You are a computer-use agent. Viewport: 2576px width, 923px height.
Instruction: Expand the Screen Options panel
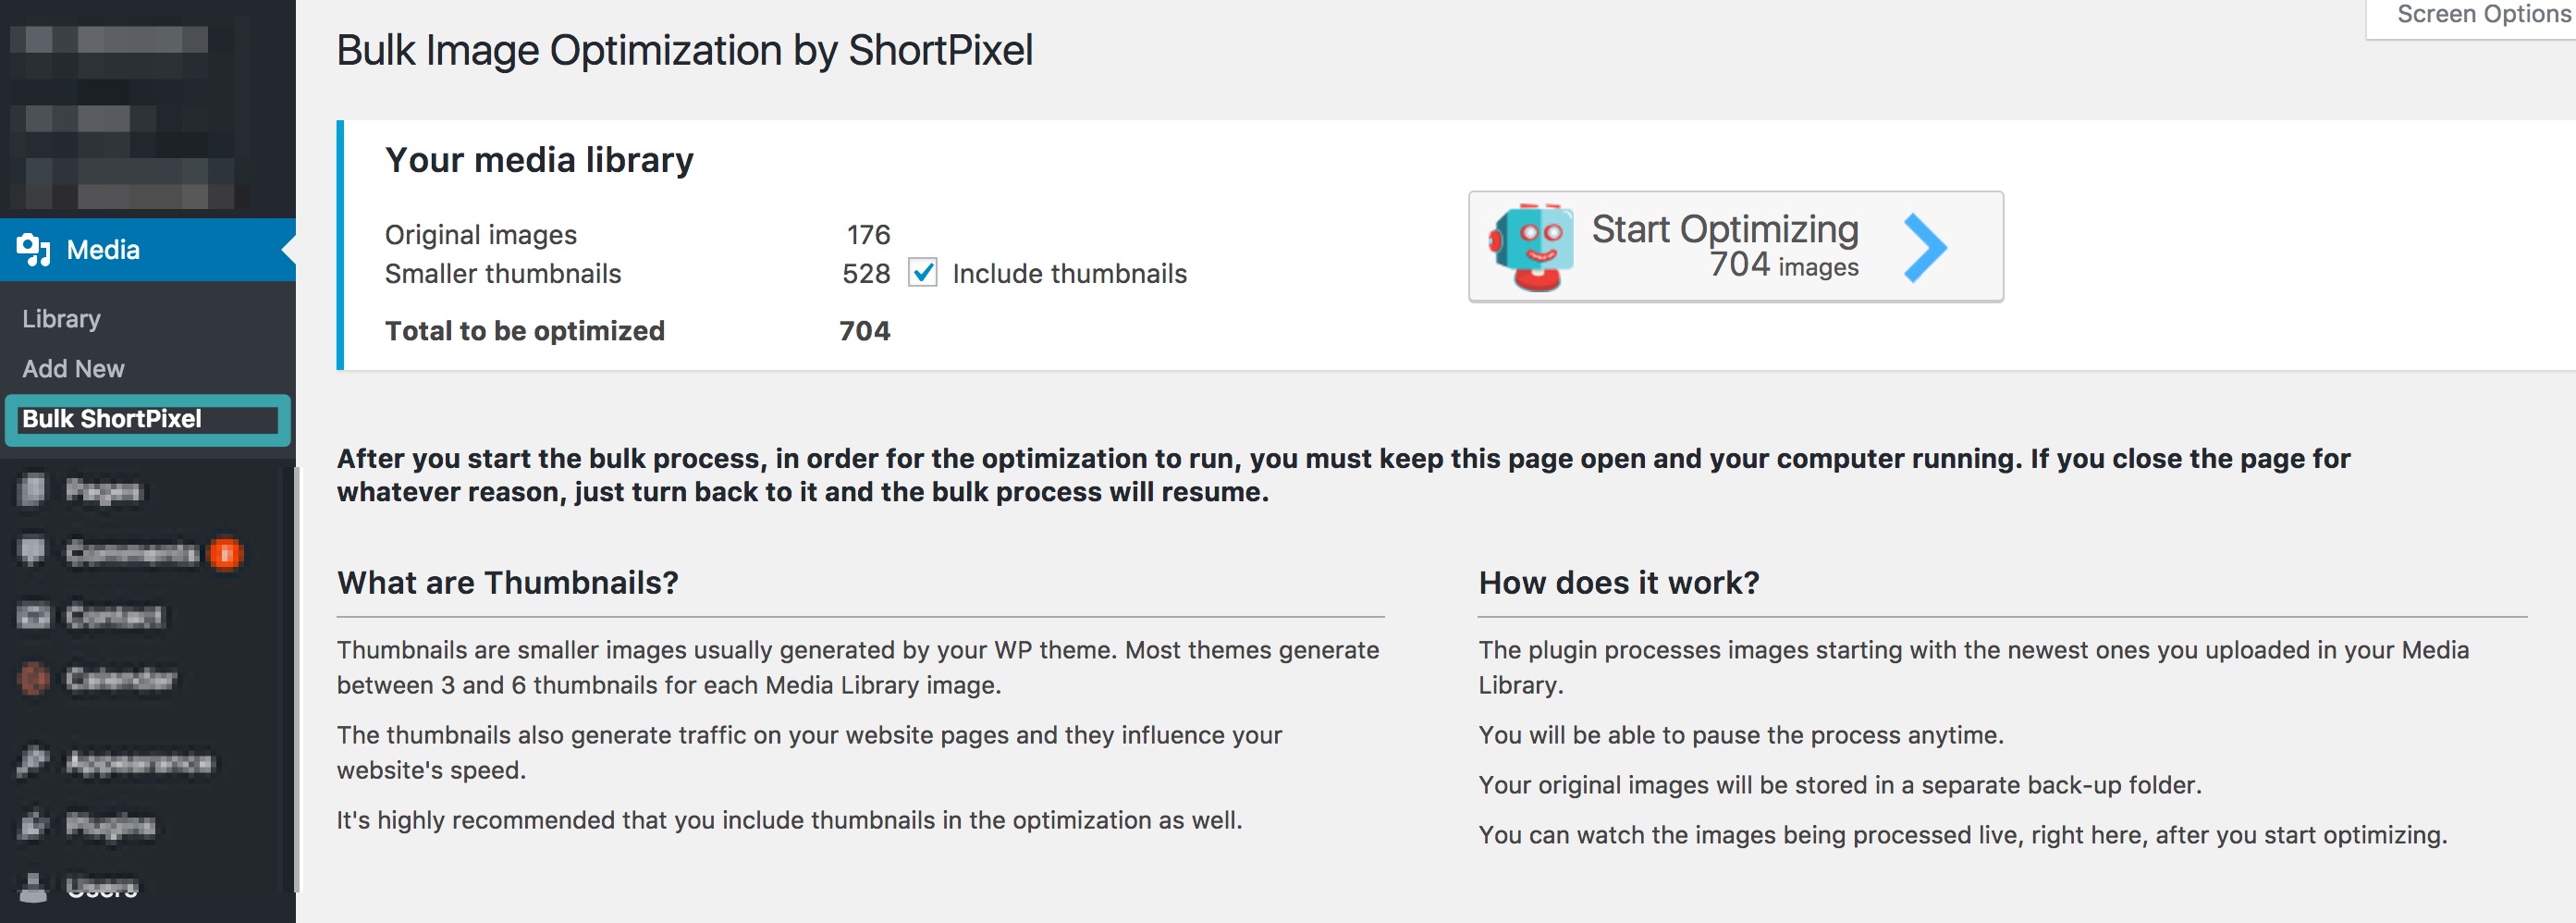2482,15
